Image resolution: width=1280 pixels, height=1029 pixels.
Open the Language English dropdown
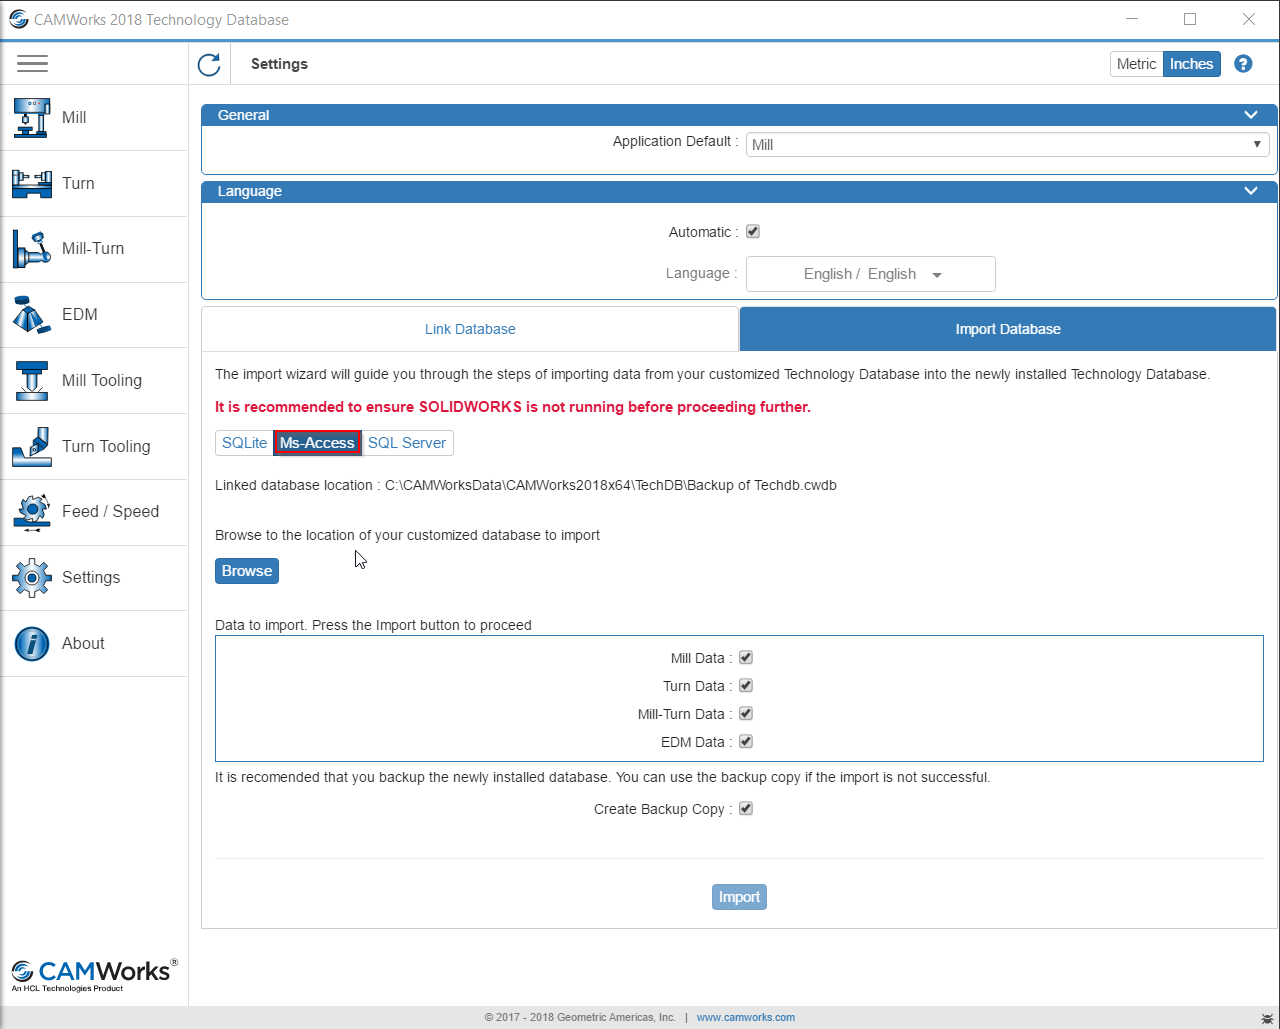[x=871, y=274]
